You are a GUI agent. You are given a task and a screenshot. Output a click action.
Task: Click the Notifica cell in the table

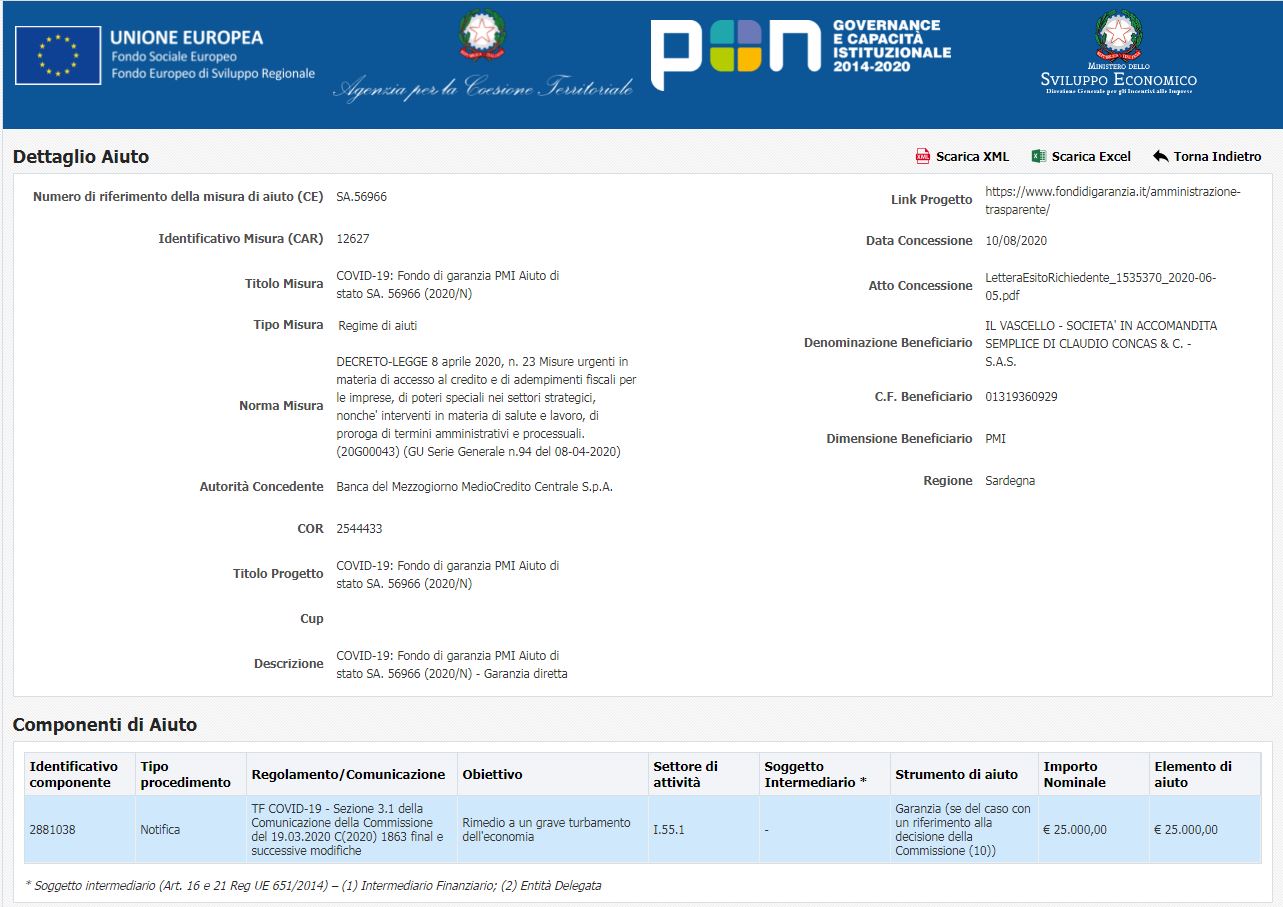(190, 829)
